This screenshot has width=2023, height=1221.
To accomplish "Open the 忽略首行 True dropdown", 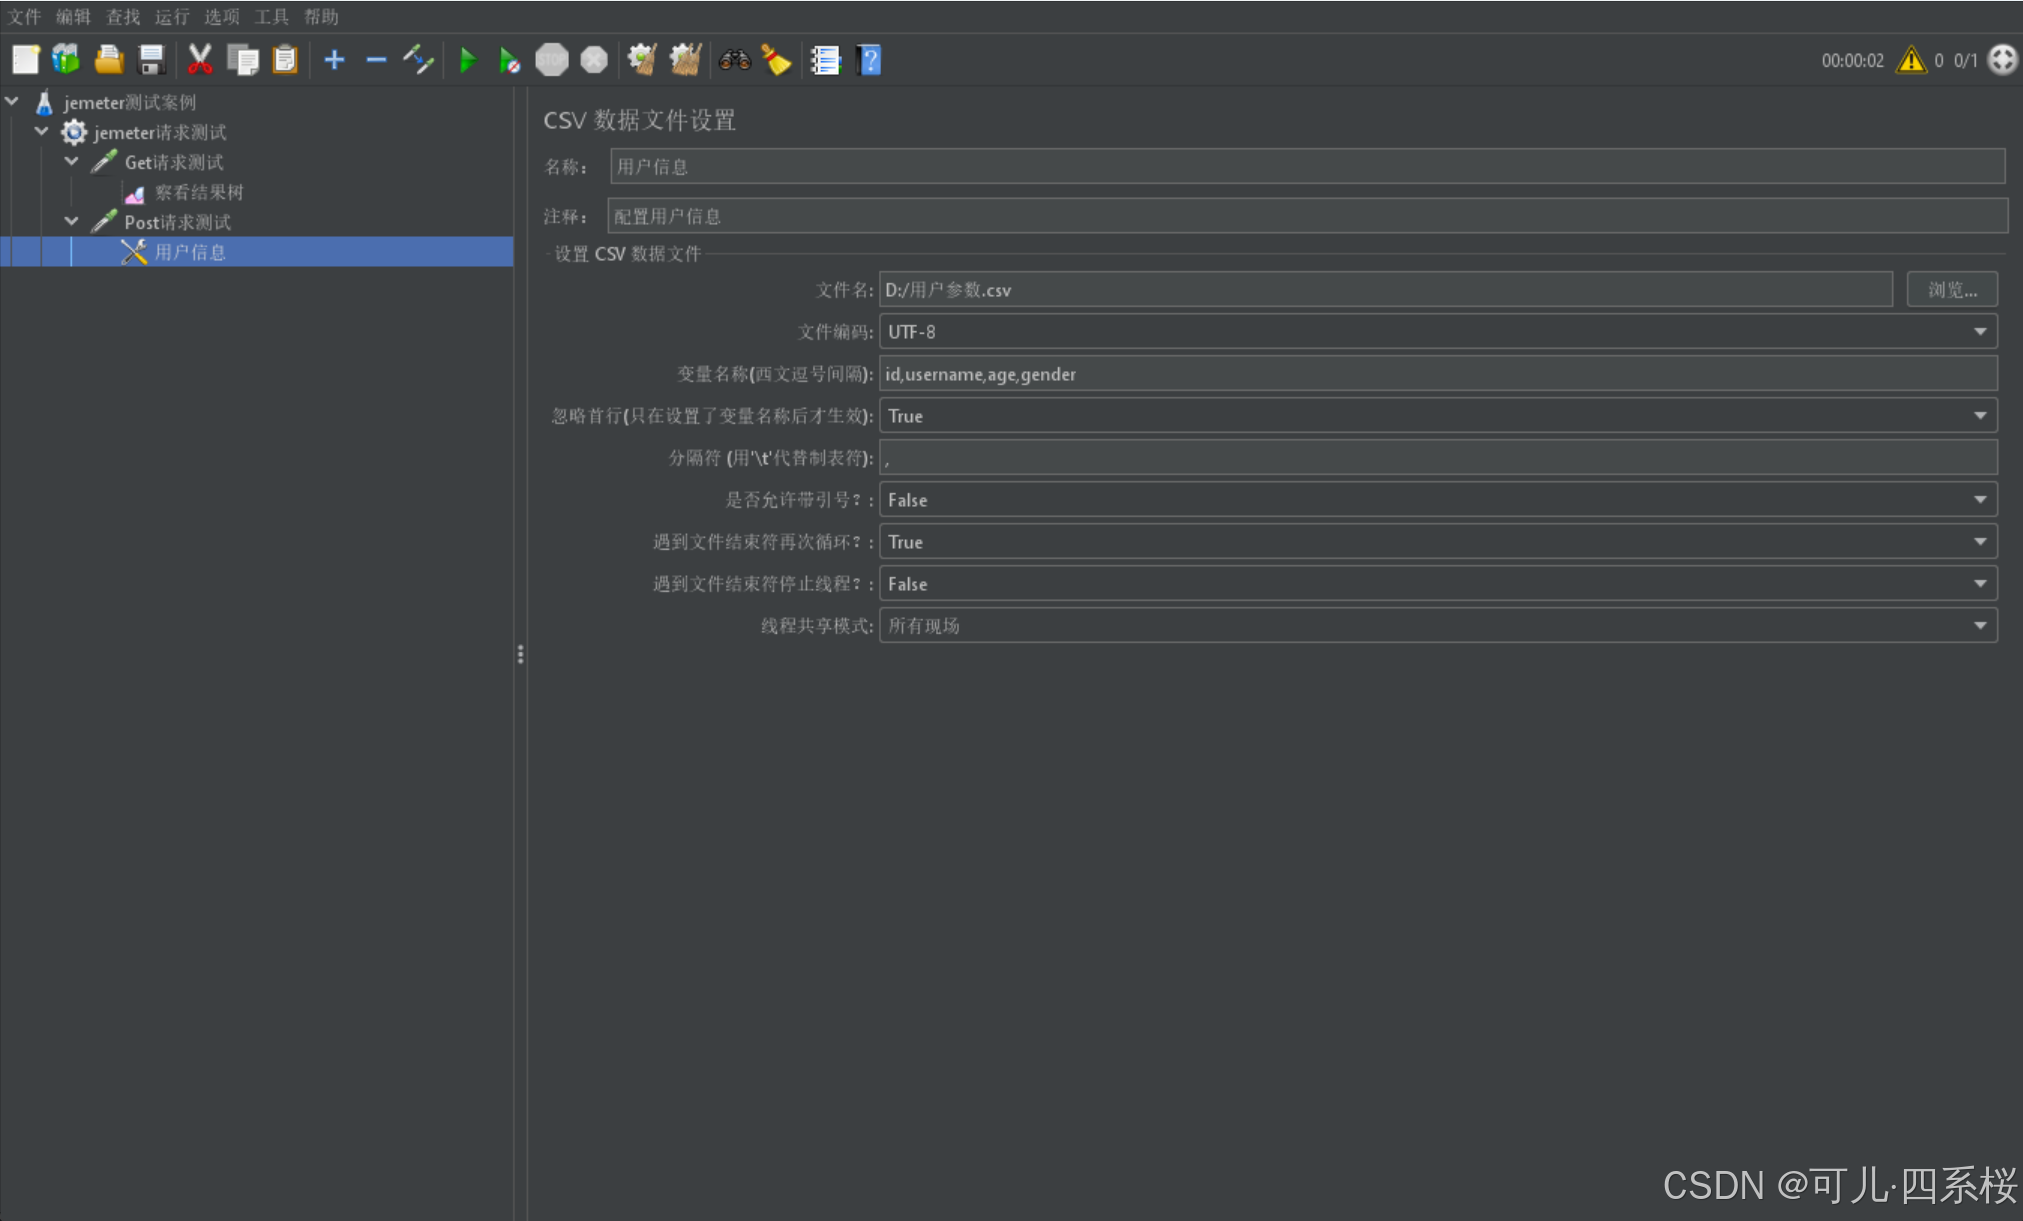I will click(x=1437, y=416).
